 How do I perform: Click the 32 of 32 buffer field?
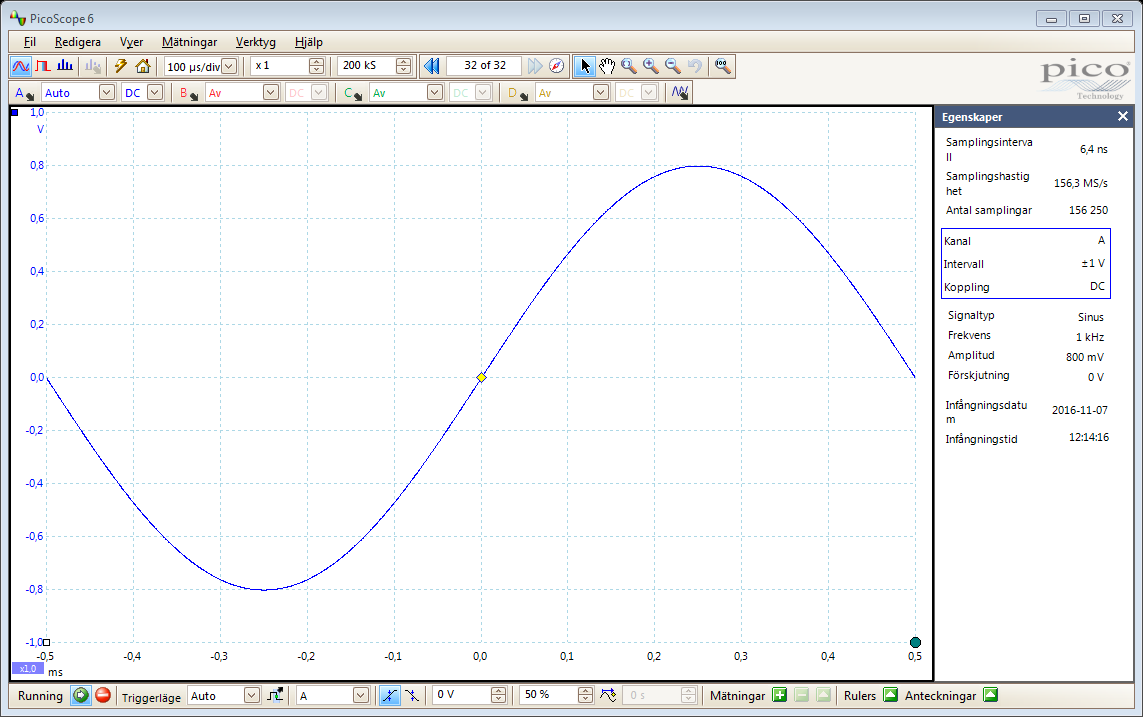485,66
